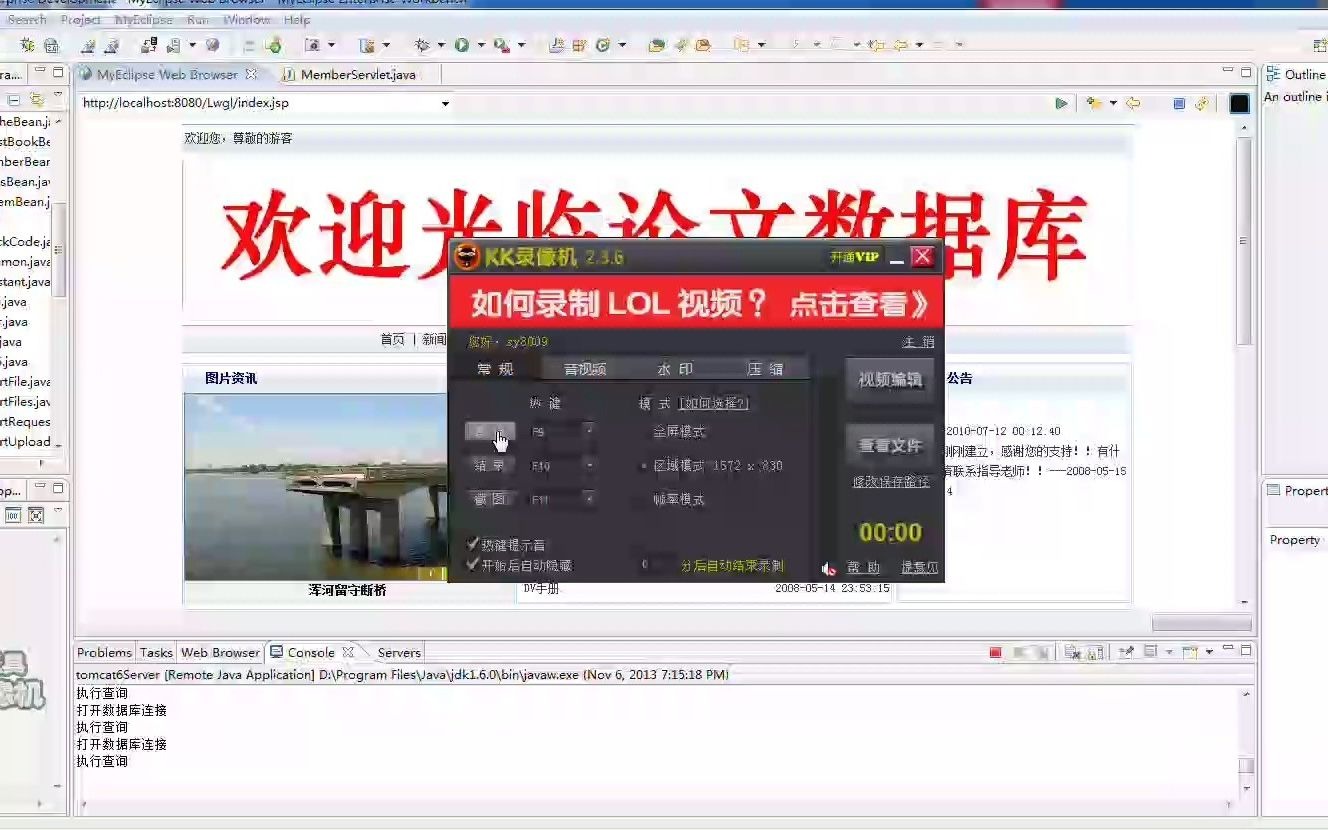Click the Outline view icon
Image resolution: width=1328 pixels, height=830 pixels.
(1274, 74)
